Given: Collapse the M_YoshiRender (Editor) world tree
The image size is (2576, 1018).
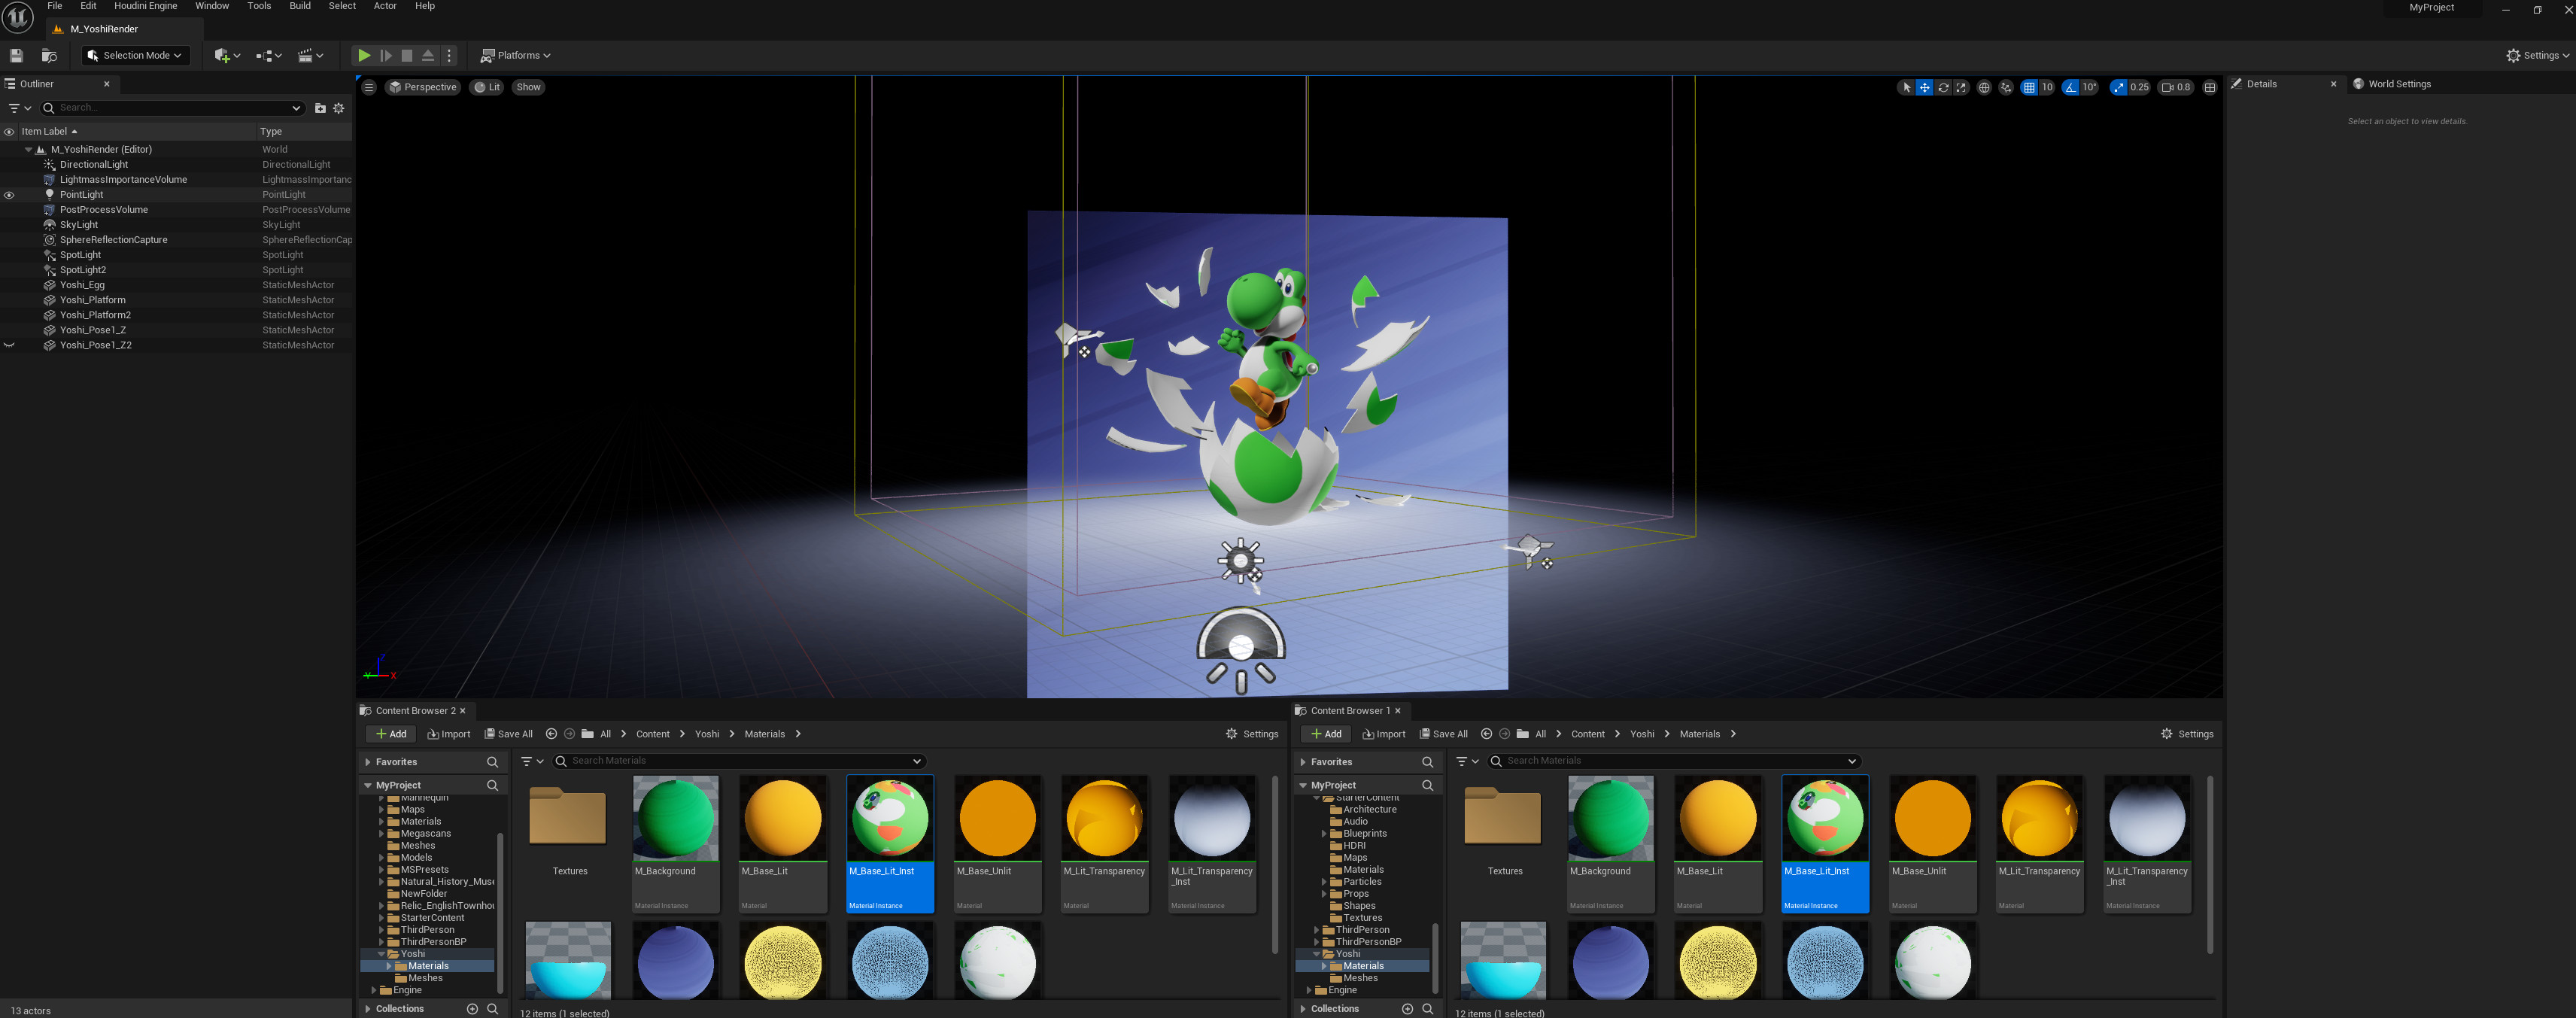Looking at the screenshot, I should pyautogui.click(x=28, y=150).
